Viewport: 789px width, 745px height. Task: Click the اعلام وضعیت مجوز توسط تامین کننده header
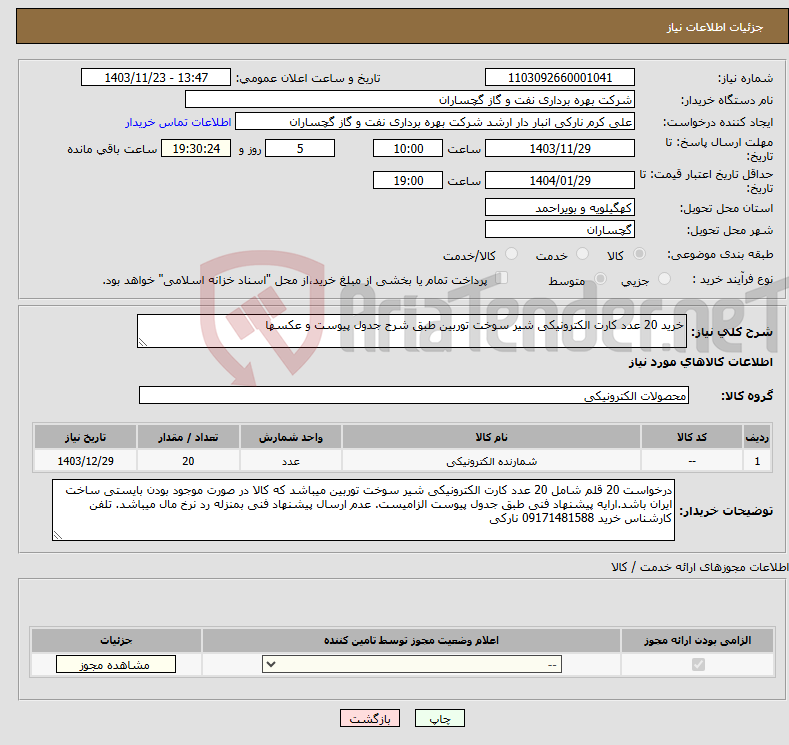pyautogui.click(x=411, y=640)
